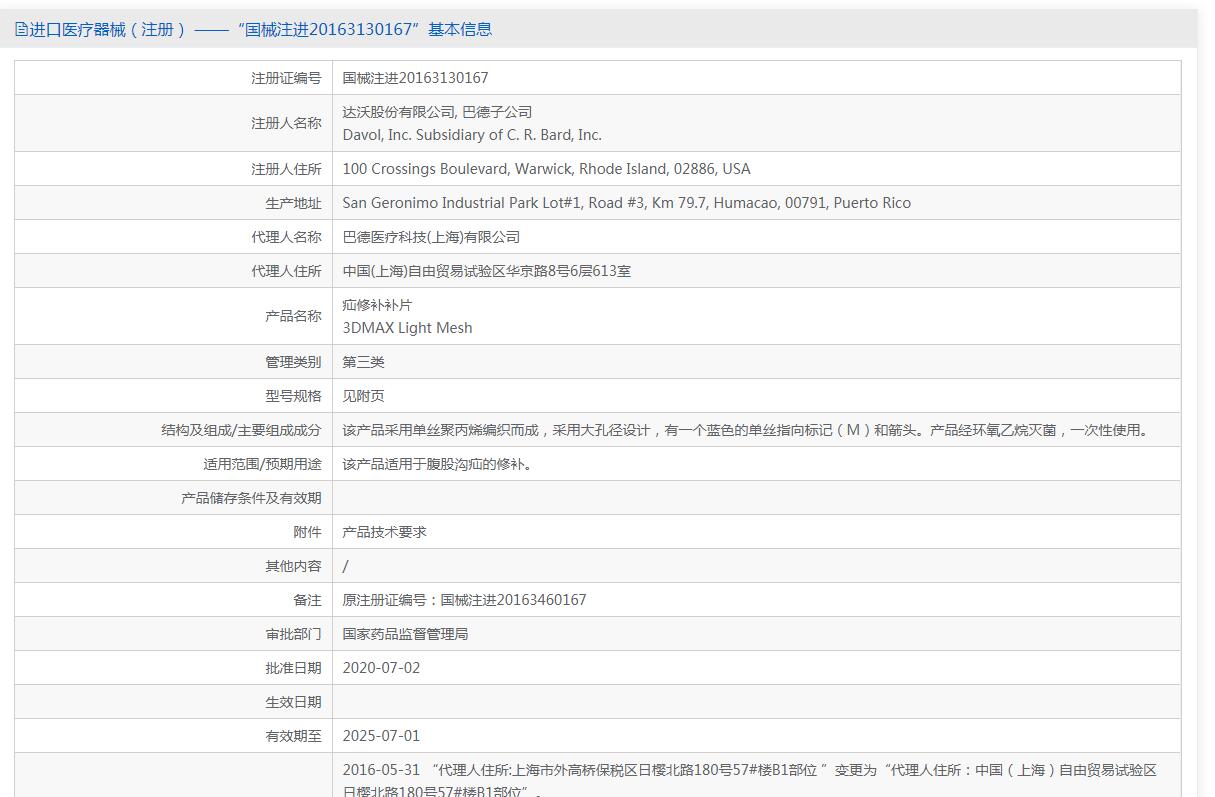Click the 生效日期 label
1215x797 pixels.
coord(293,702)
